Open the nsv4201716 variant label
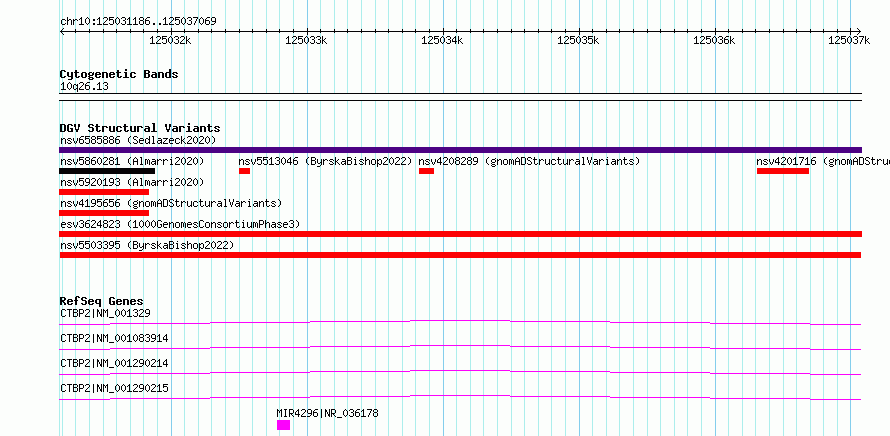The width and height of the screenshot is (890, 436). point(823,161)
